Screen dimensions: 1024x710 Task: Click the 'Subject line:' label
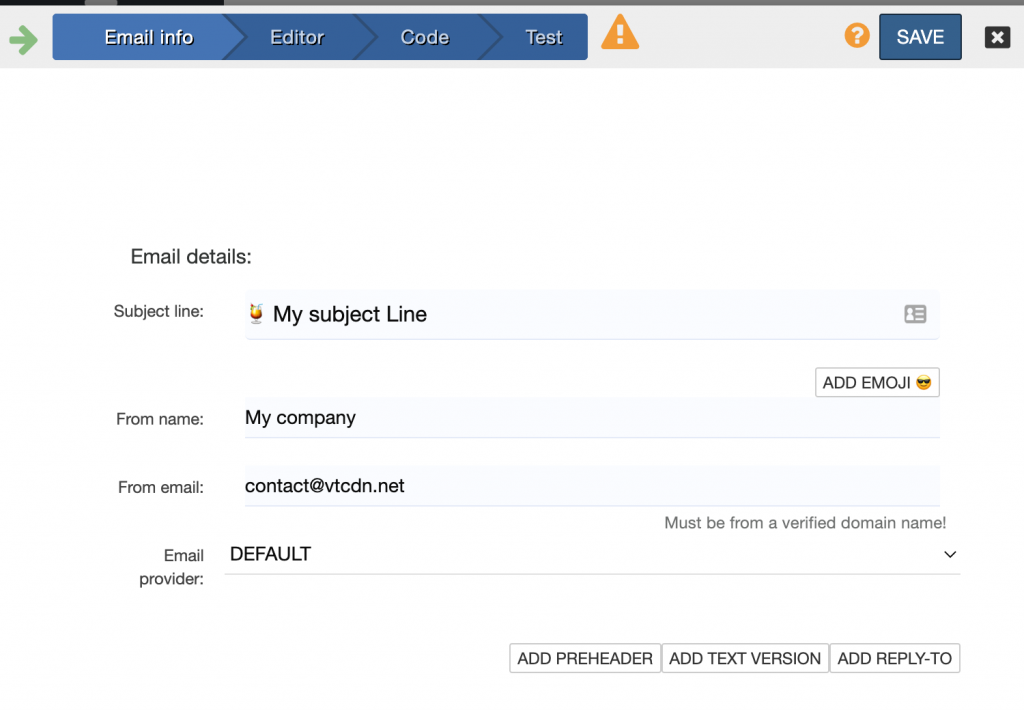tap(159, 312)
